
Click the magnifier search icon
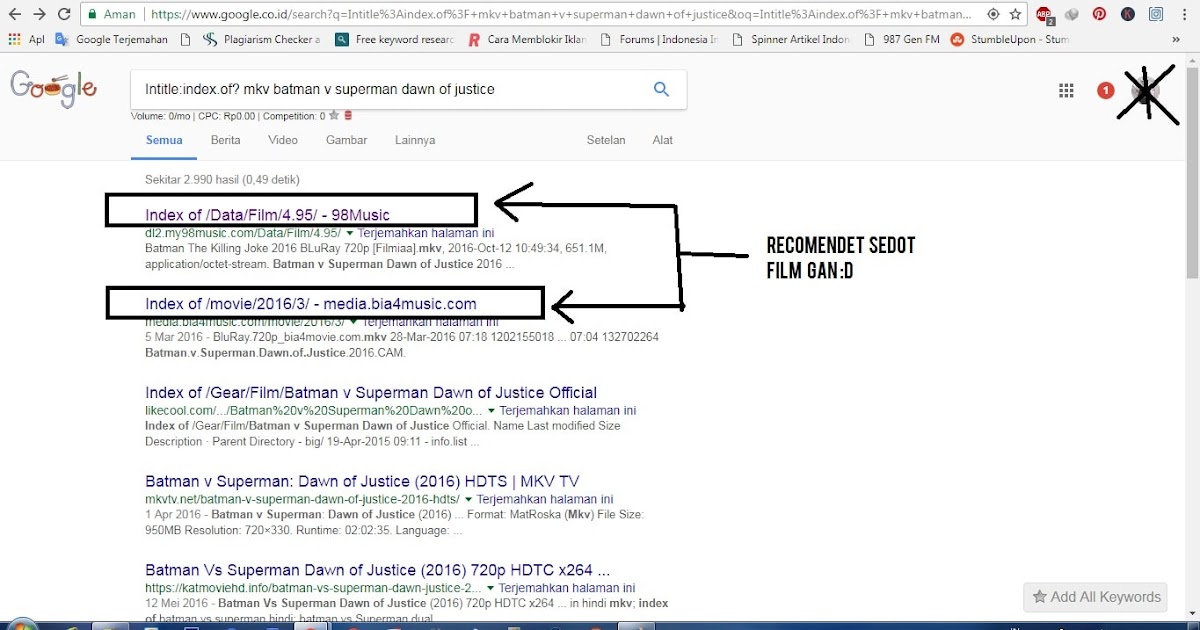661,89
